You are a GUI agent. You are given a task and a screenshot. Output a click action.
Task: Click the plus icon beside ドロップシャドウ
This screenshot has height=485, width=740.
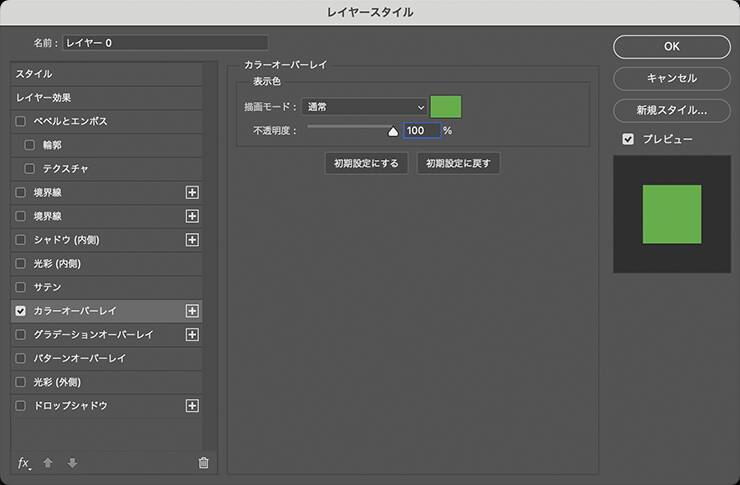[x=192, y=406]
